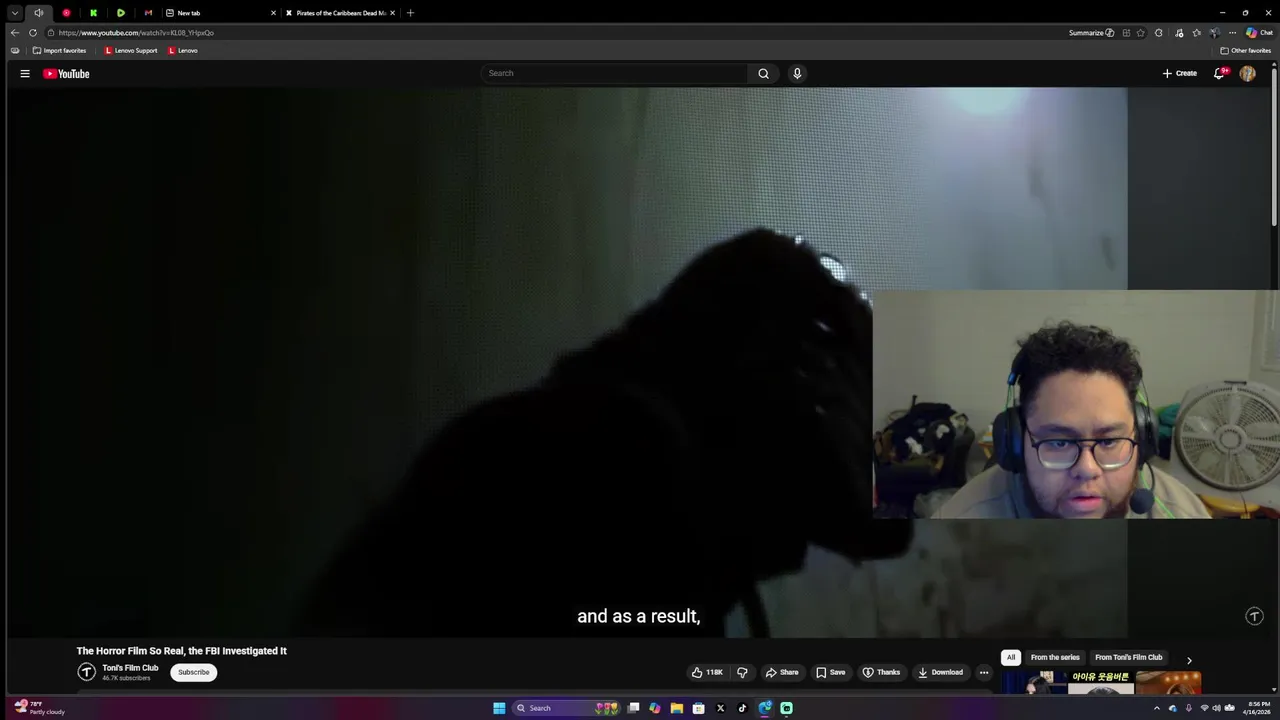This screenshot has height=720, width=1280.
Task: Click the taskbar Search box
Action: click(x=566, y=708)
